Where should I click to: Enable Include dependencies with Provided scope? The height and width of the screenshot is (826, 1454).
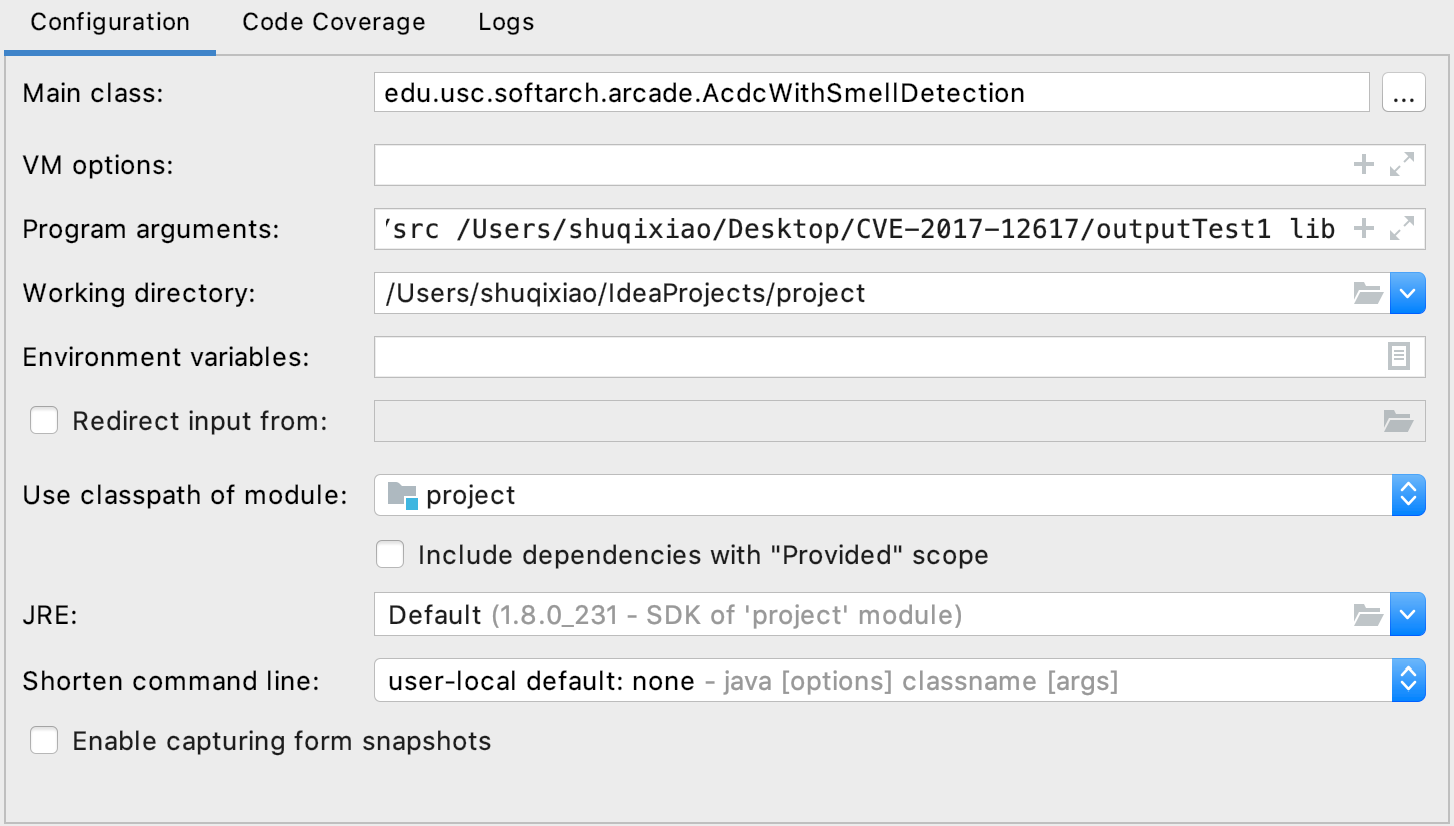(390, 554)
